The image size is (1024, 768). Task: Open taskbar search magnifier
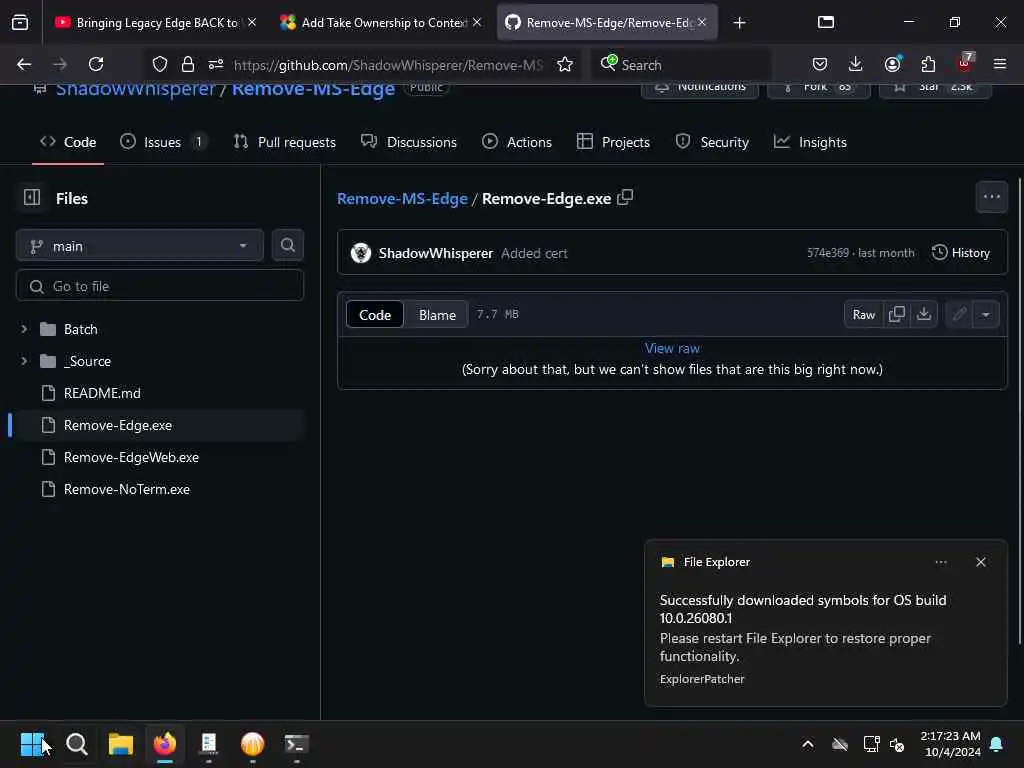pyautogui.click(x=77, y=744)
